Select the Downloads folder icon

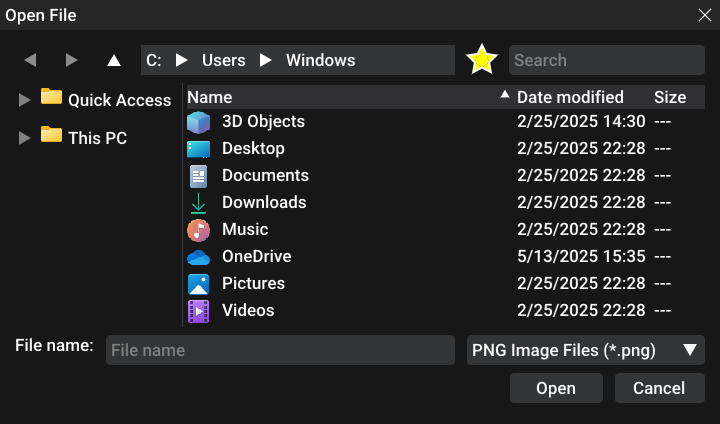click(x=199, y=203)
